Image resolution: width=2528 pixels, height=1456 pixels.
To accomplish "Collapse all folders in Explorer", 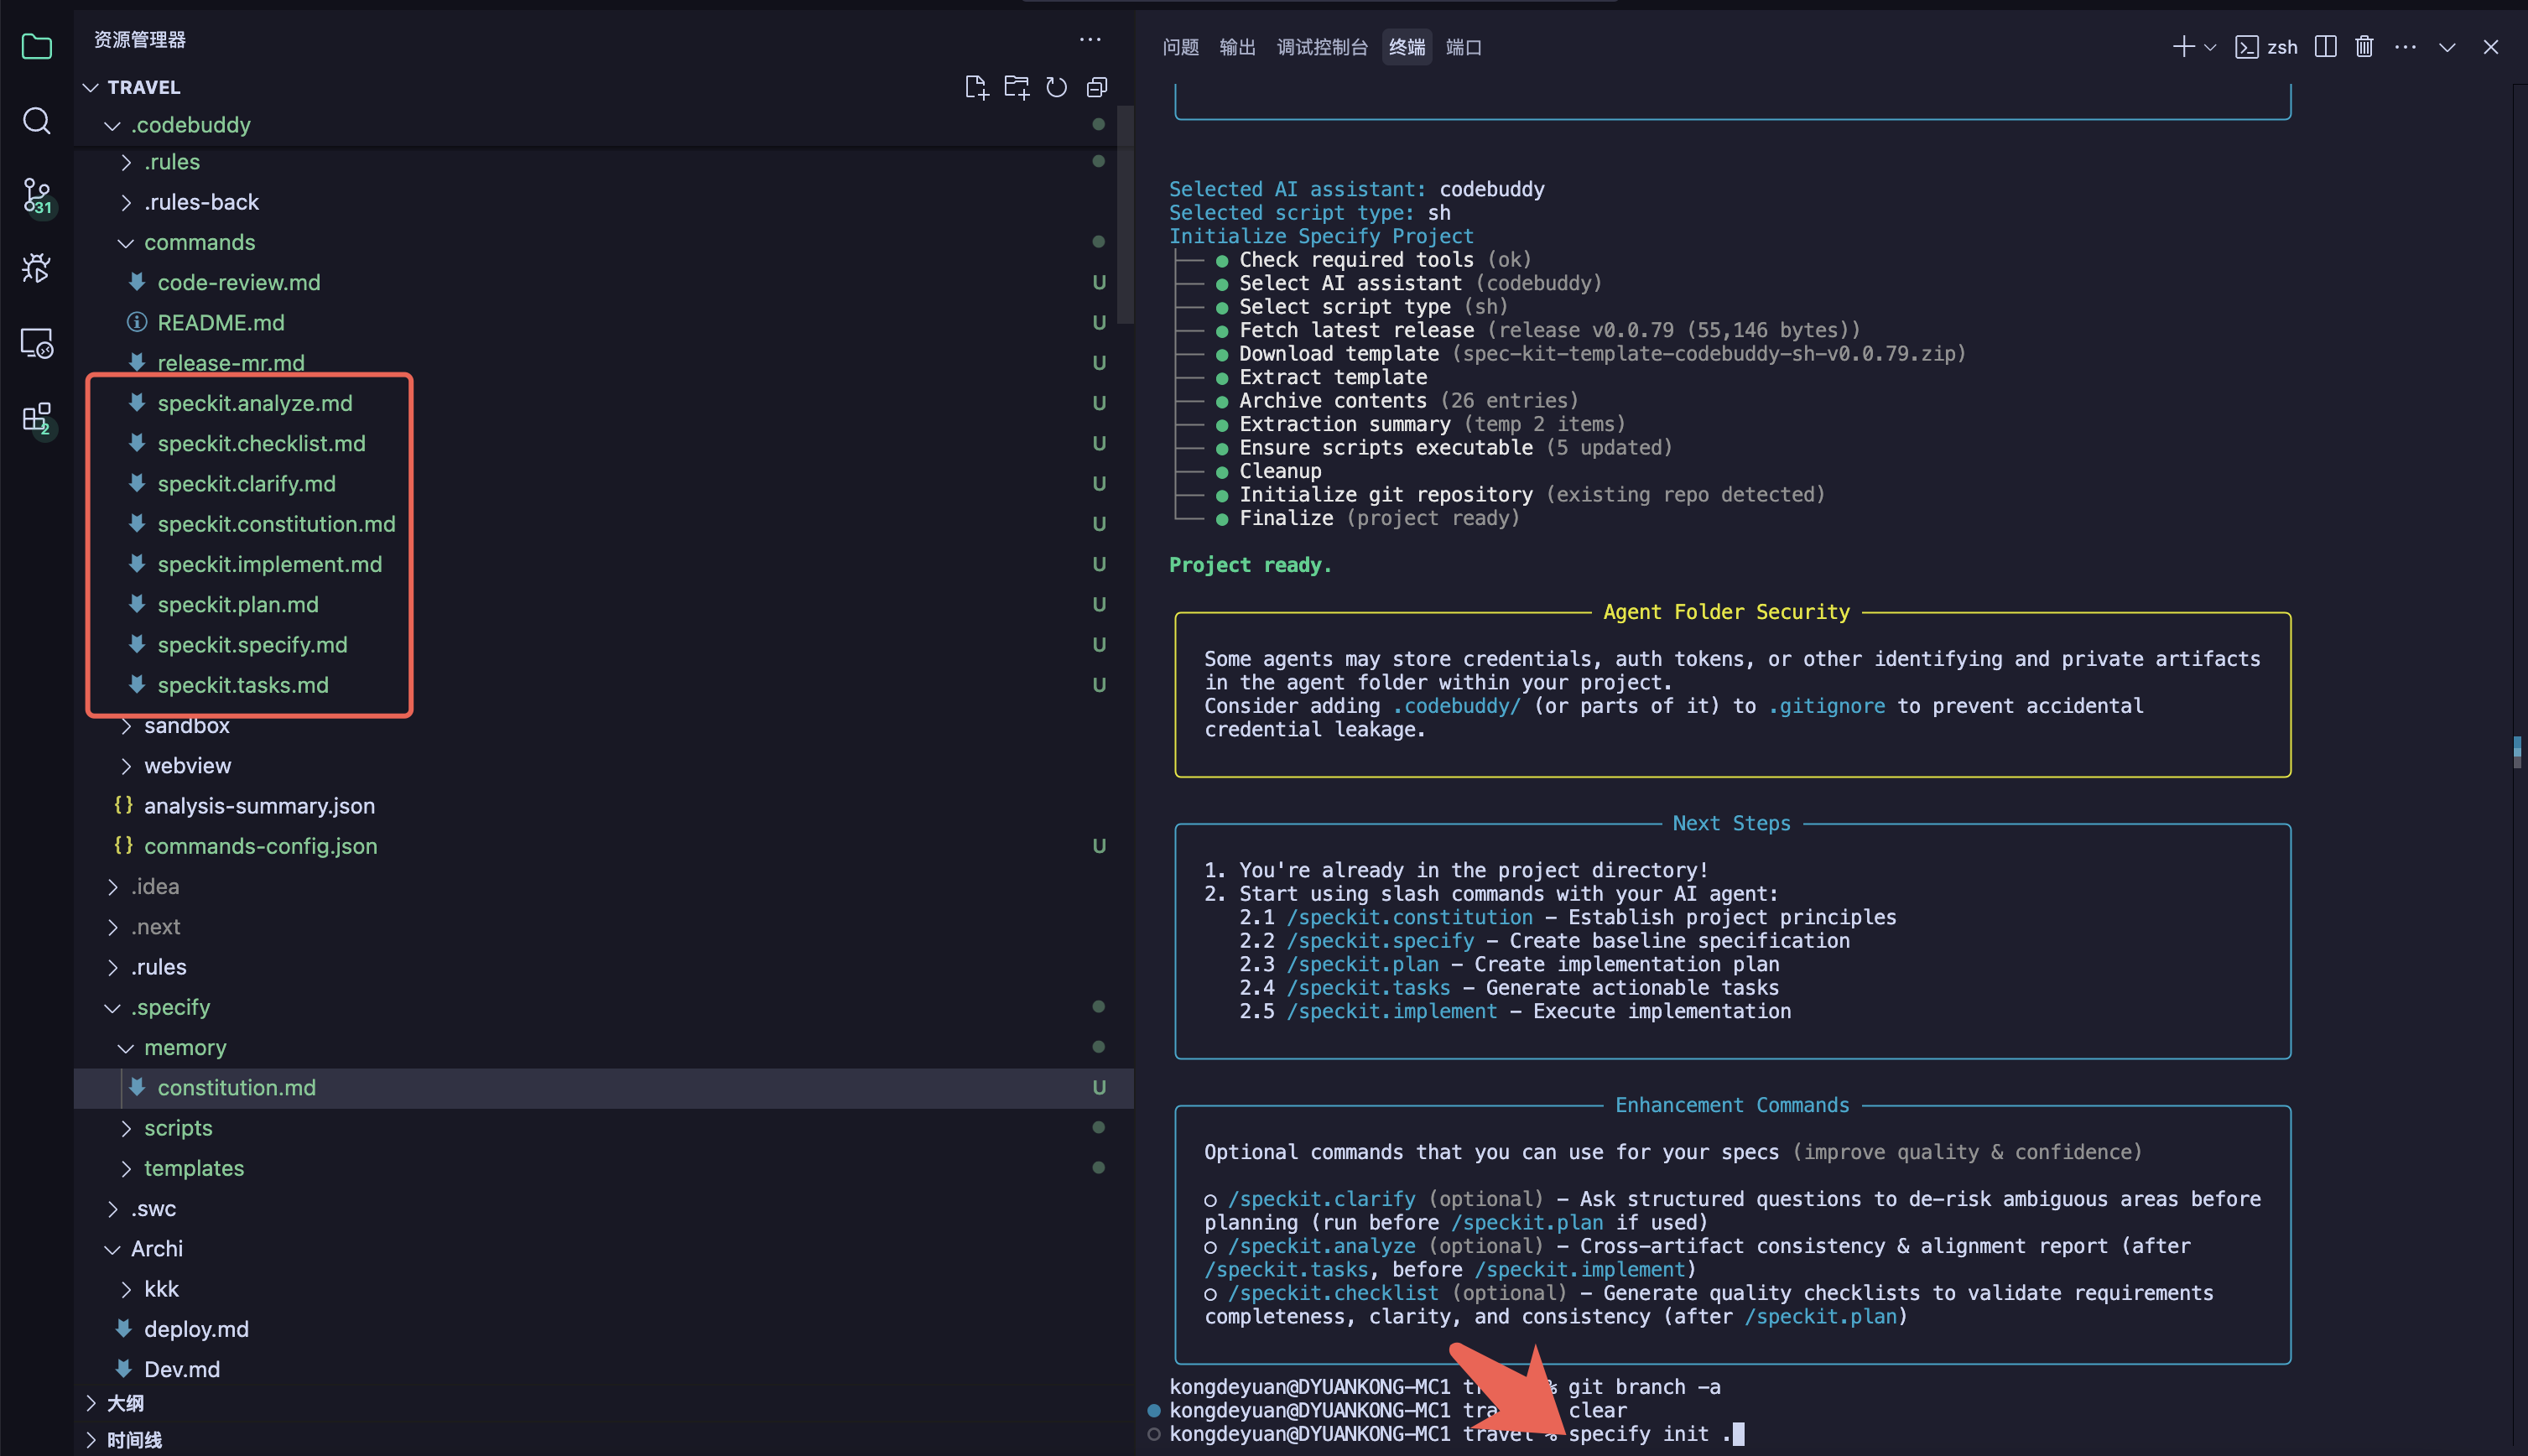I will 1097,88.
